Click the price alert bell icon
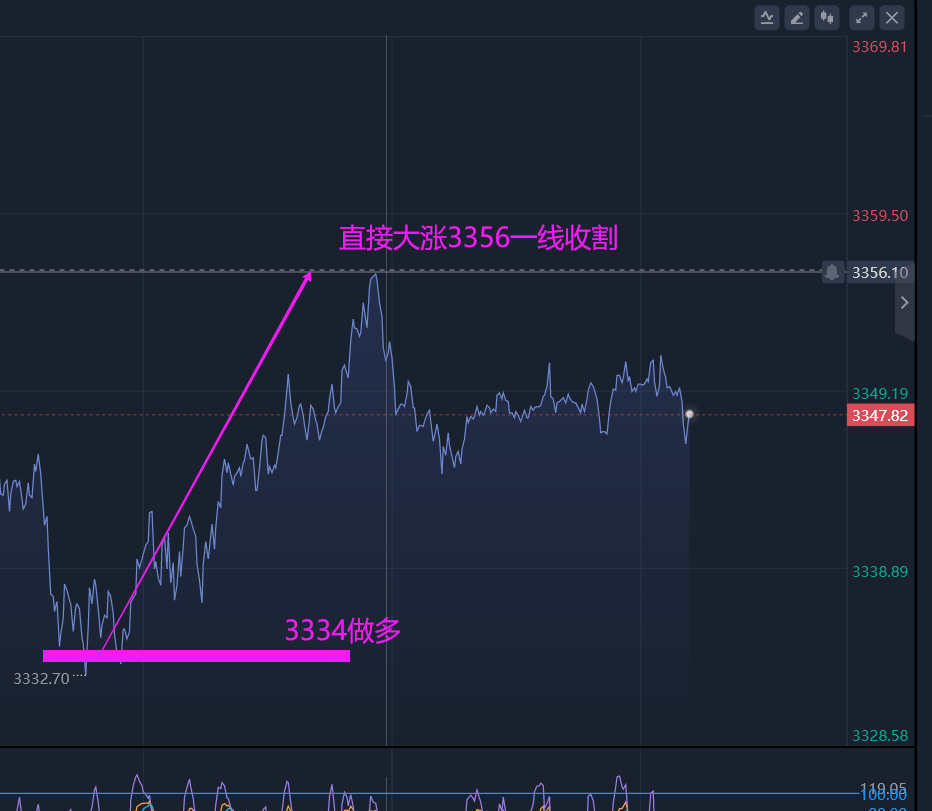The height and width of the screenshot is (811, 932). 832,272
